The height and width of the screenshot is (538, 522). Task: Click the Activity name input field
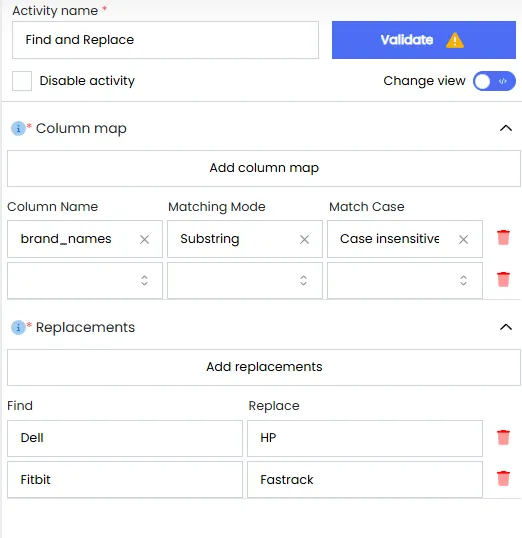(165, 40)
